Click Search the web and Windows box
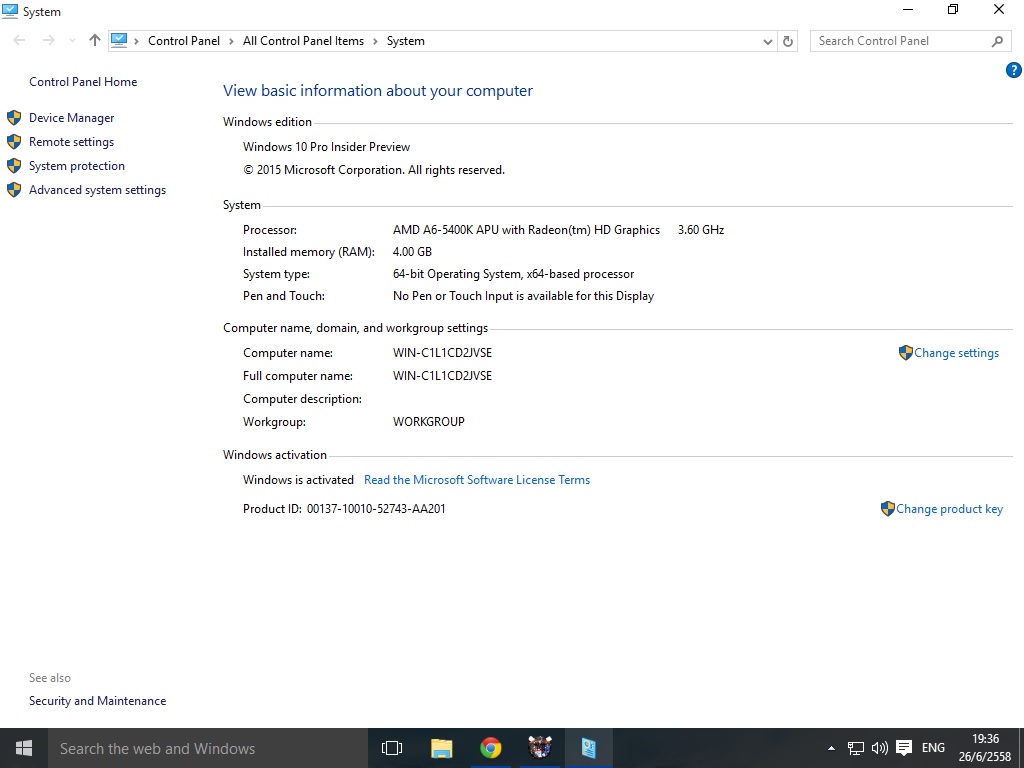The height and width of the screenshot is (768, 1024). click(x=208, y=748)
